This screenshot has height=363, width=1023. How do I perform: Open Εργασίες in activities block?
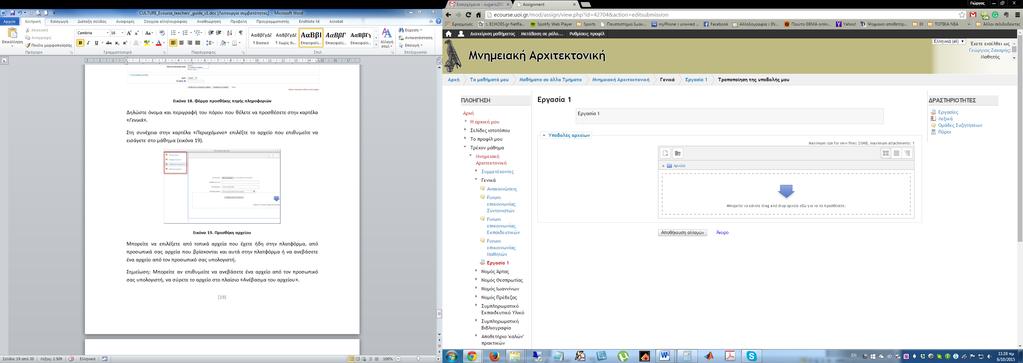coord(947,112)
